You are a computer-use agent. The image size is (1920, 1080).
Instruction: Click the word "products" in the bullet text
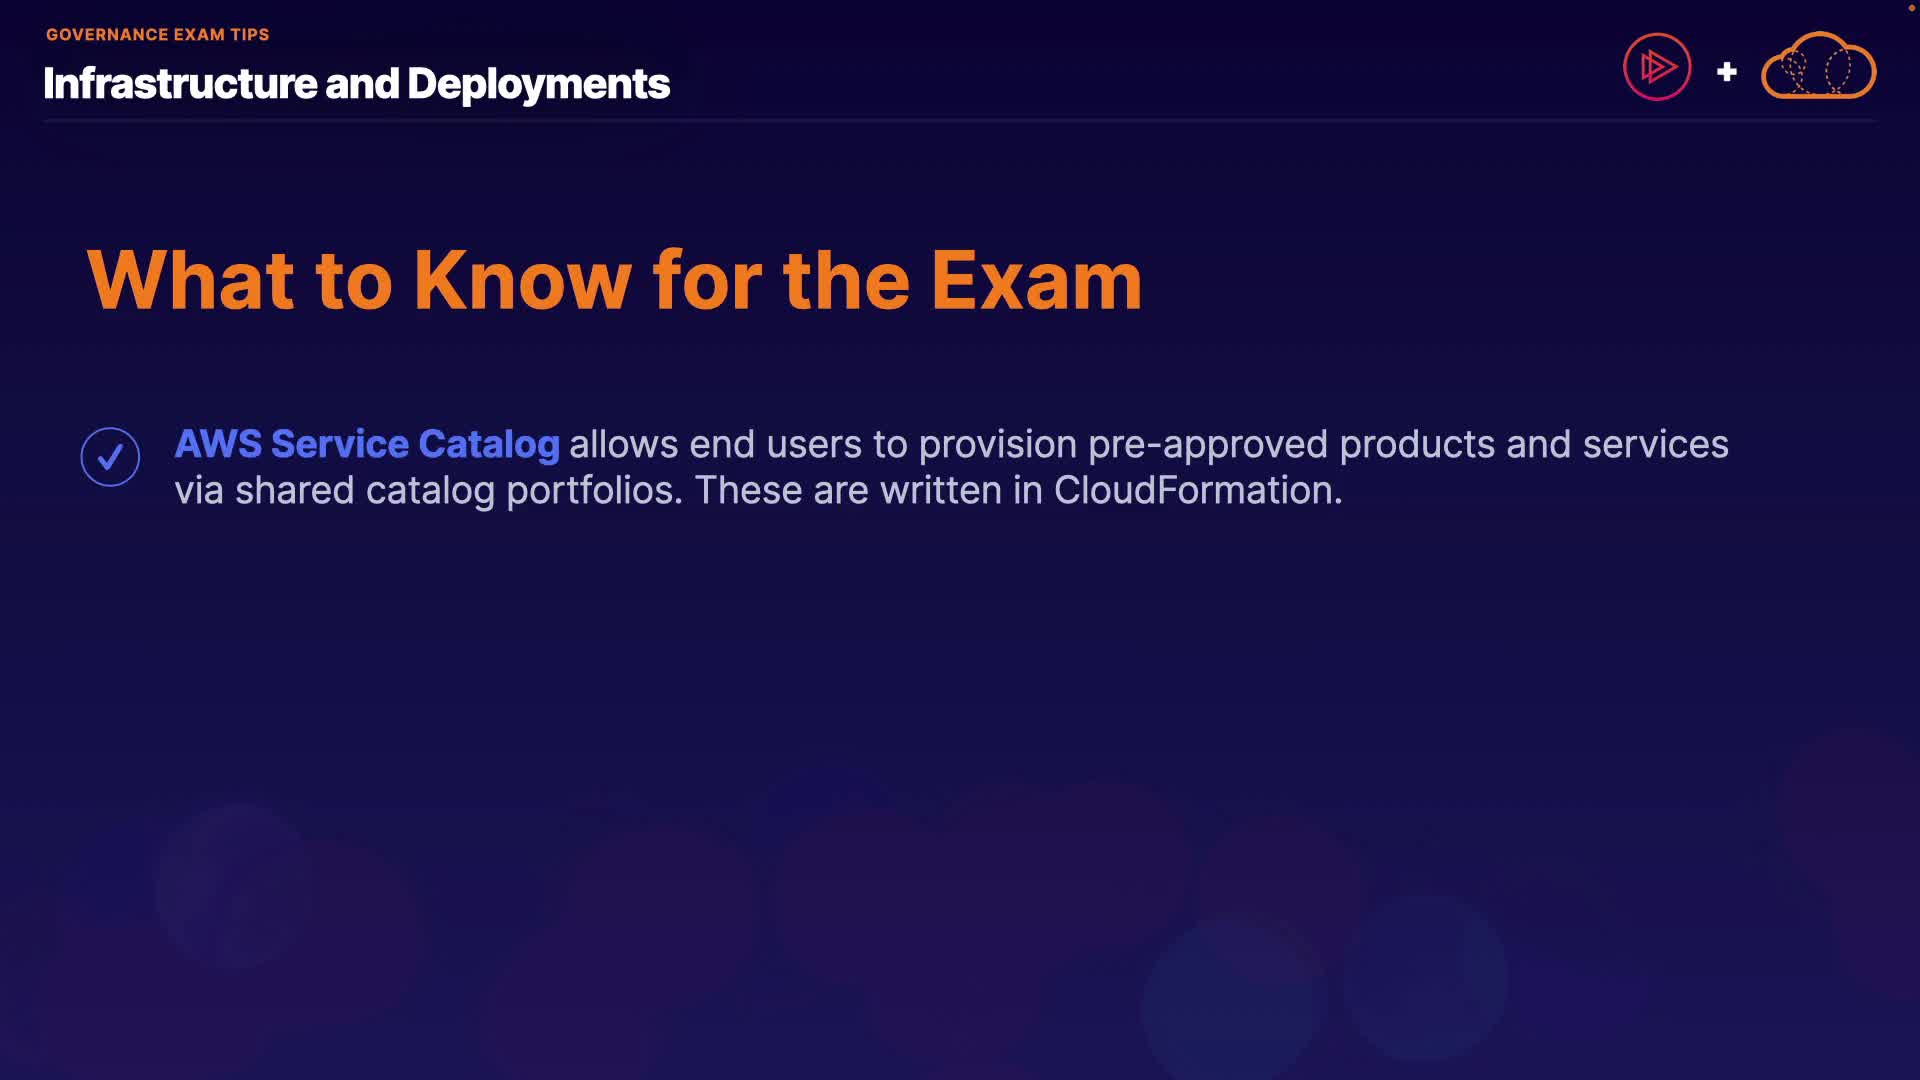click(1417, 444)
